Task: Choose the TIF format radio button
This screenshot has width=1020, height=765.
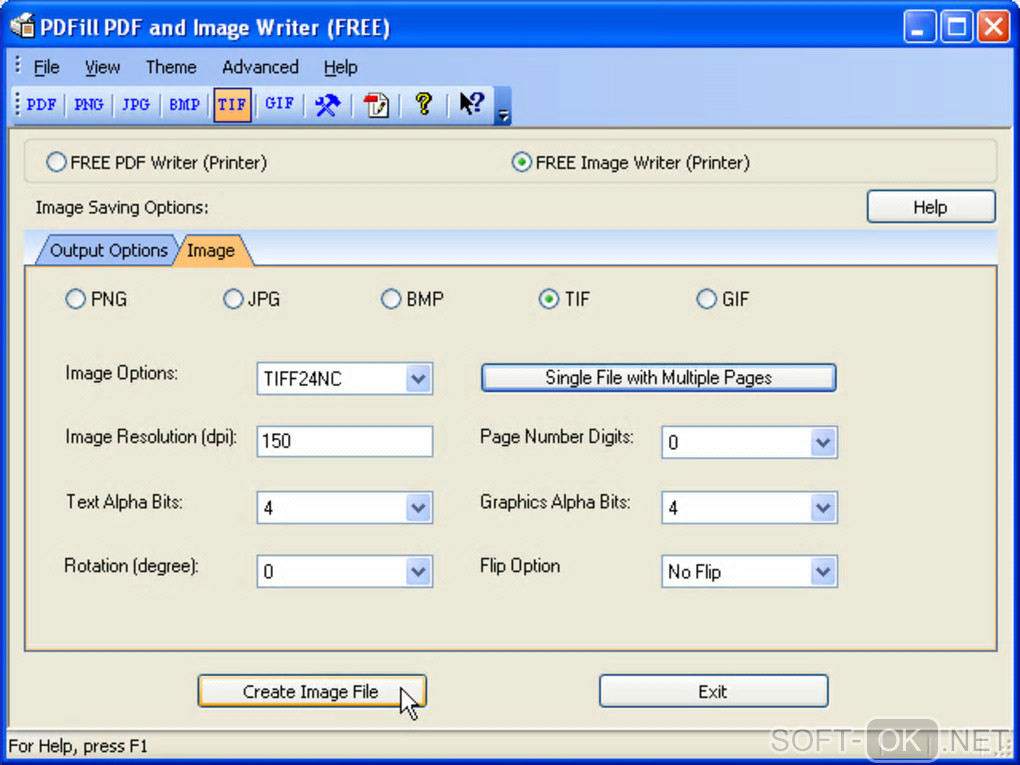Action: click(548, 299)
